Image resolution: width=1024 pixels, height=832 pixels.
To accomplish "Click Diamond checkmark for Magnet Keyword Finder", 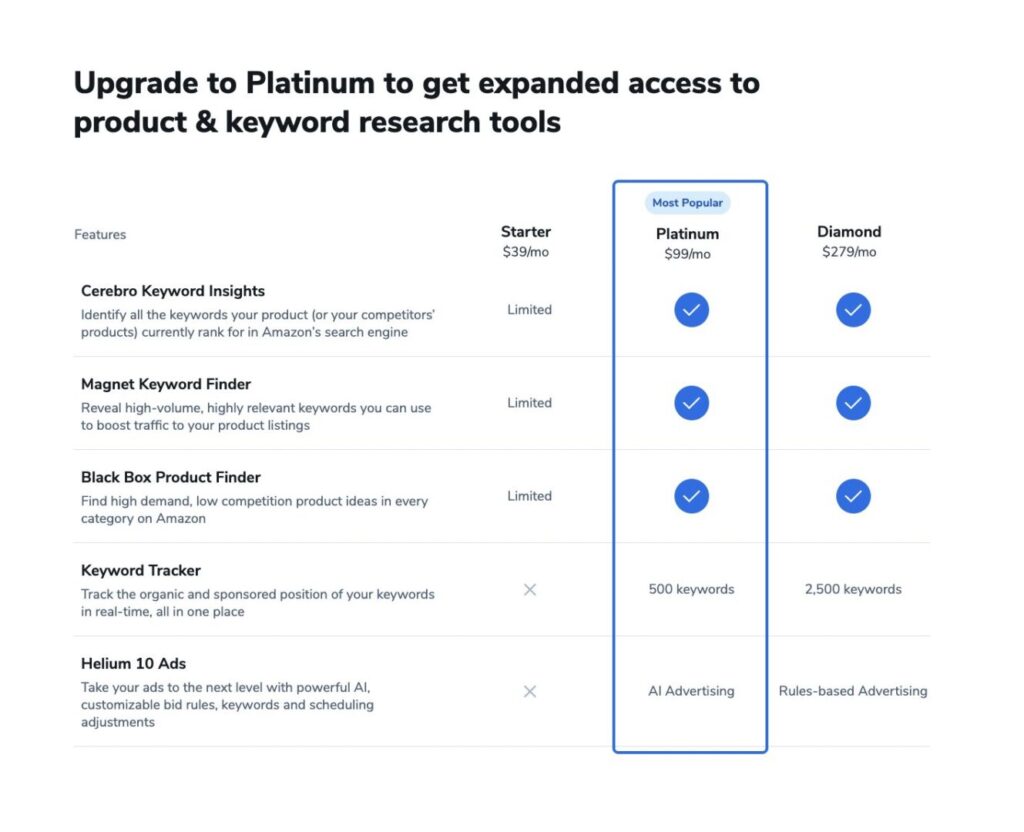I will tap(853, 403).
